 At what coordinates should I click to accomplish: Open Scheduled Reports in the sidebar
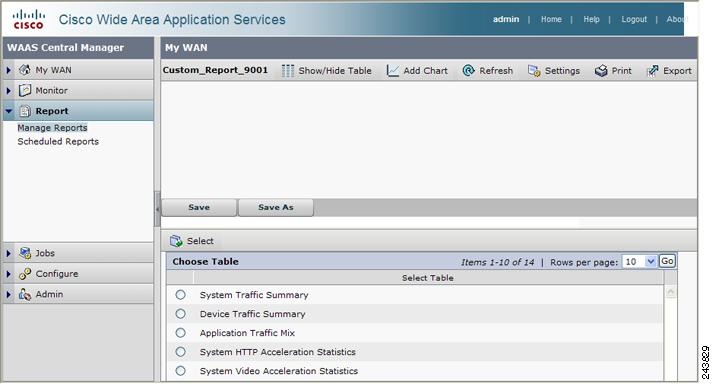(x=58, y=142)
